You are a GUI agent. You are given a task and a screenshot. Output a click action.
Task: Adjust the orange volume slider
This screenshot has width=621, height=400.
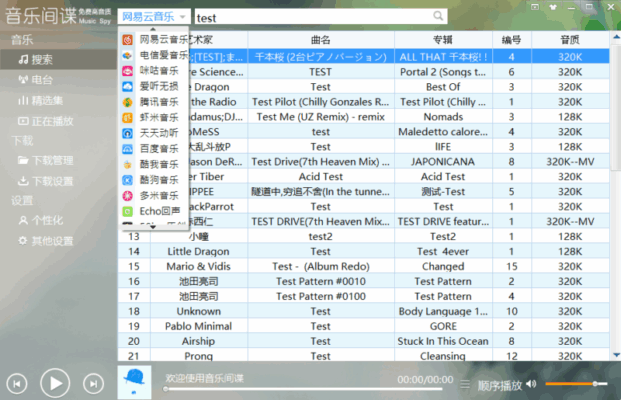coord(576,383)
